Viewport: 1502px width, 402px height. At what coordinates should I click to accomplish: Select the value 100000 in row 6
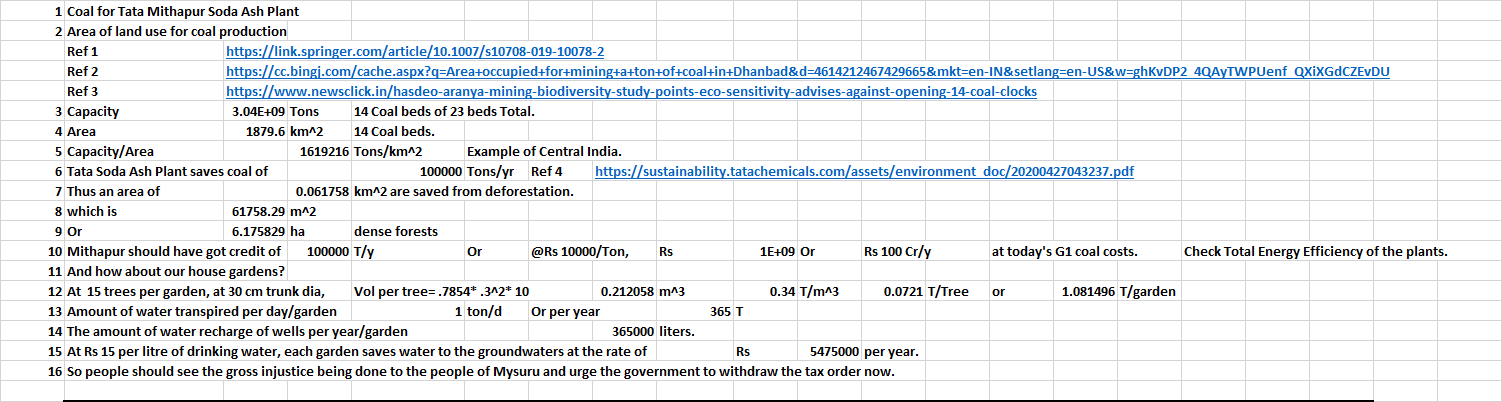(x=440, y=171)
